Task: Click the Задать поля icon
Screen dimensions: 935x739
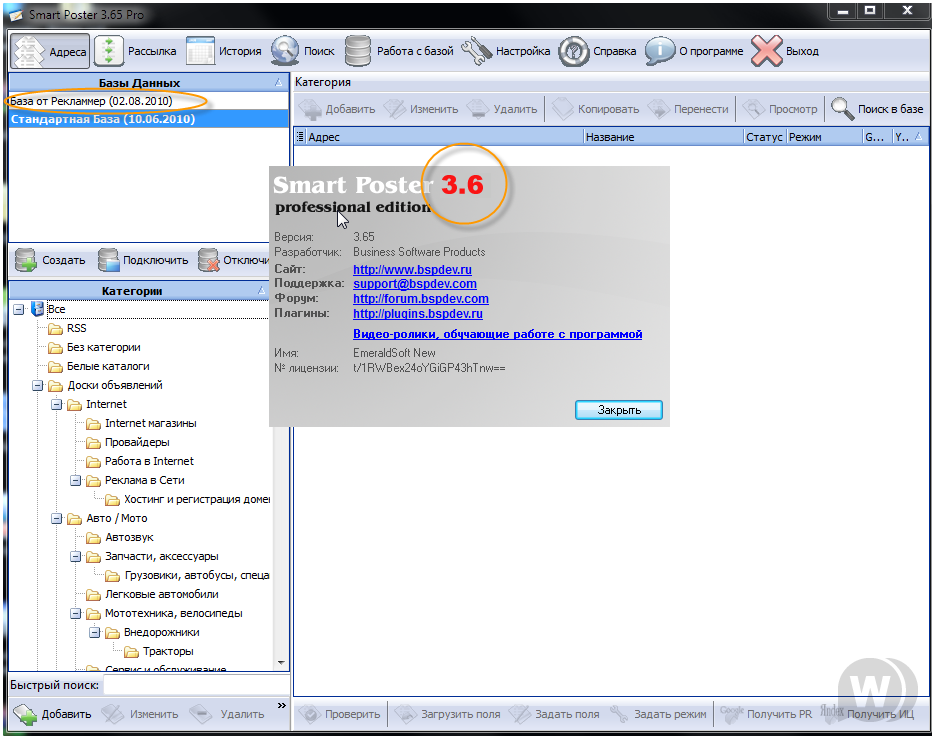Action: (x=519, y=714)
